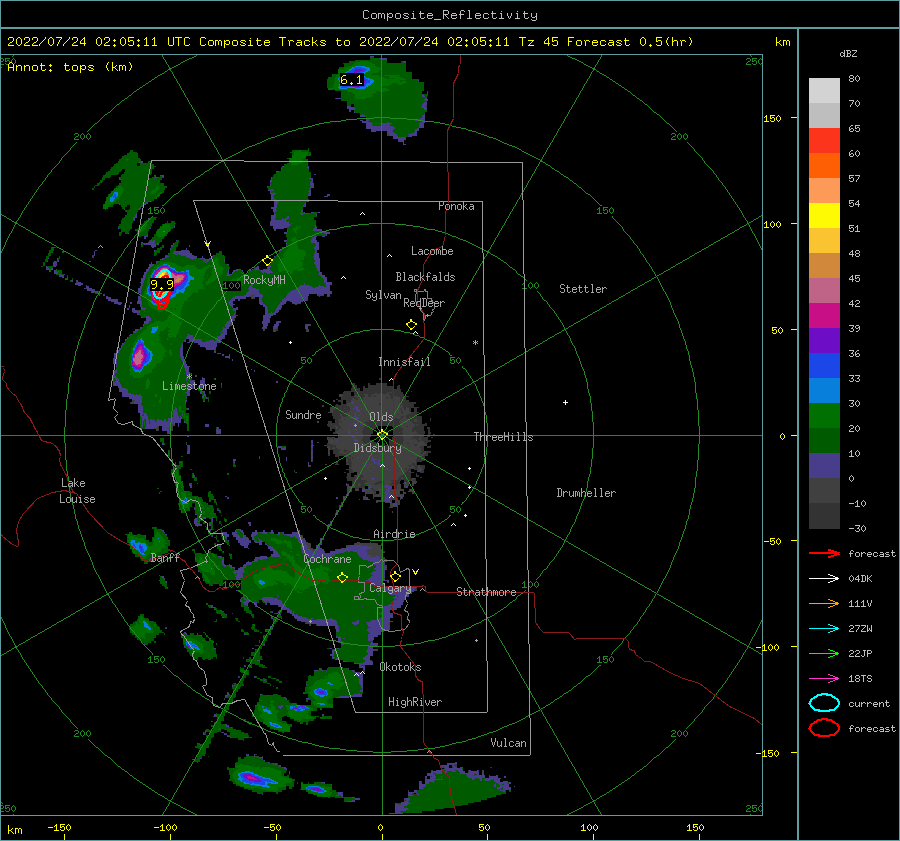Viewport: 900px width, 841px height.
Task: Click the Didsbury label near radar center
Action: tap(378, 448)
